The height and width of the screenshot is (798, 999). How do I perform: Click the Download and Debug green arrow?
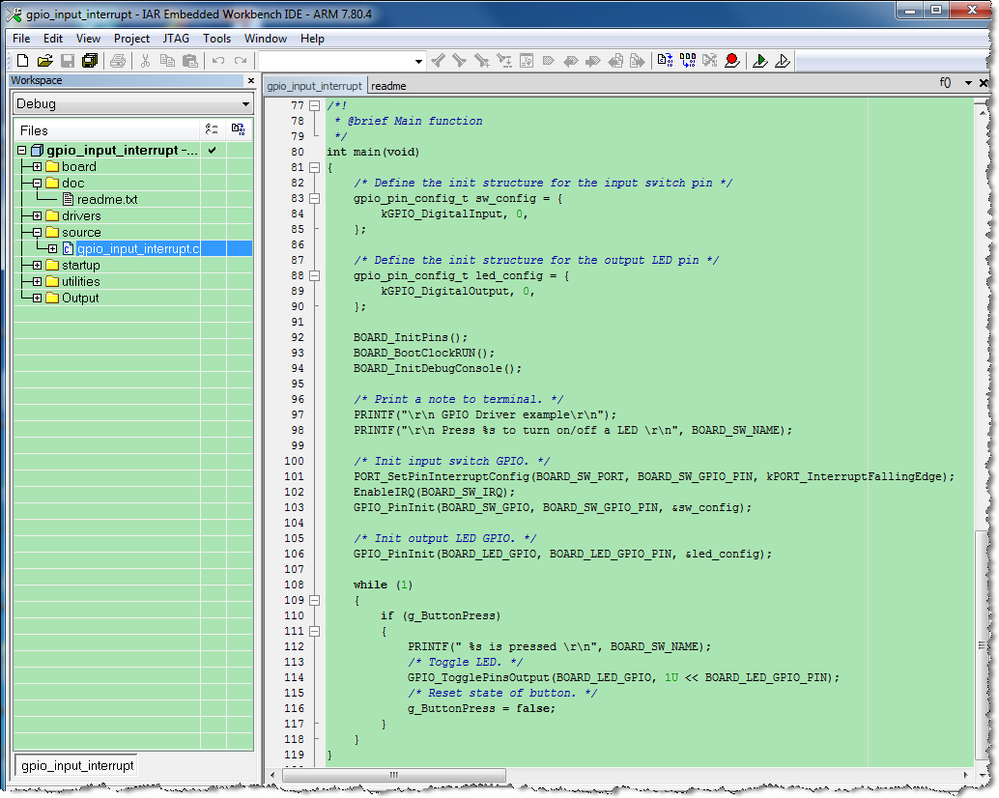click(x=759, y=61)
